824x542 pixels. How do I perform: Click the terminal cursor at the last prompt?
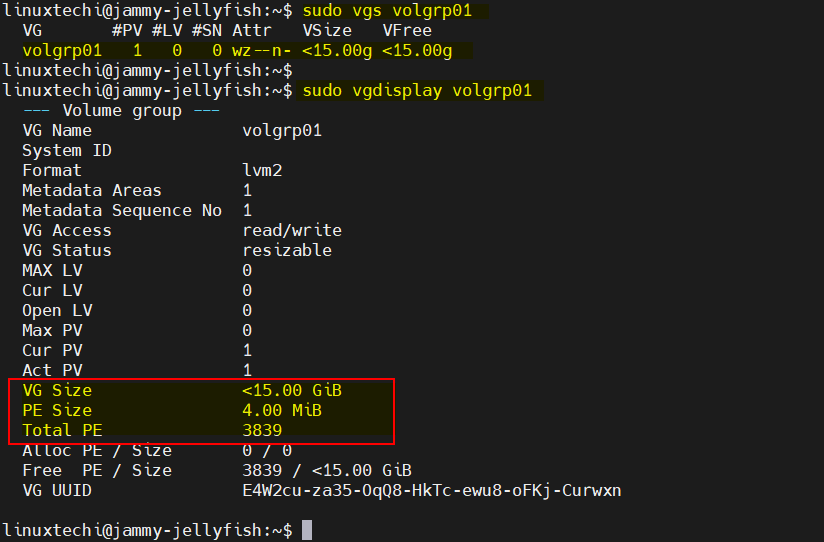point(307,530)
